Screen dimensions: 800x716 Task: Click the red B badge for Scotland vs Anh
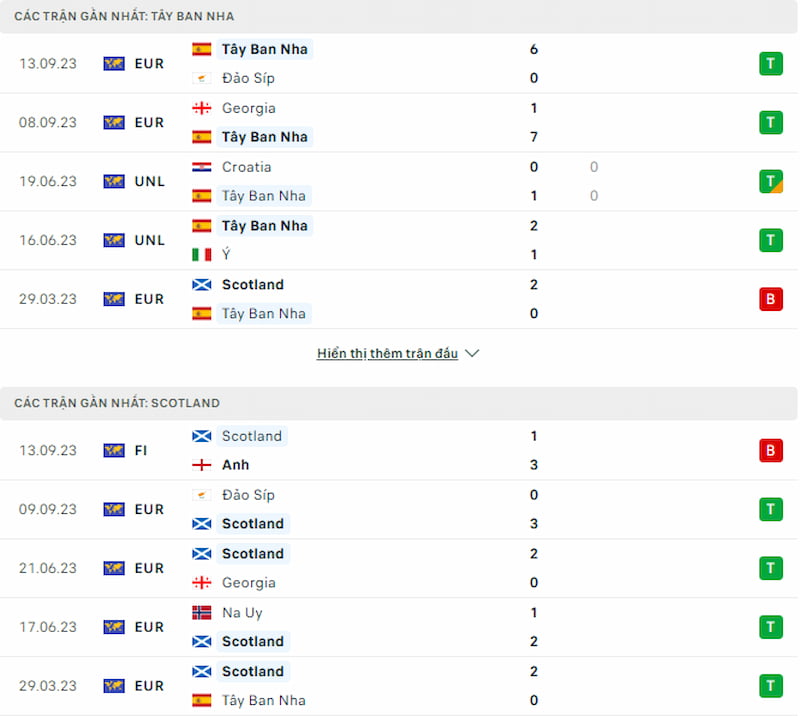[770, 450]
